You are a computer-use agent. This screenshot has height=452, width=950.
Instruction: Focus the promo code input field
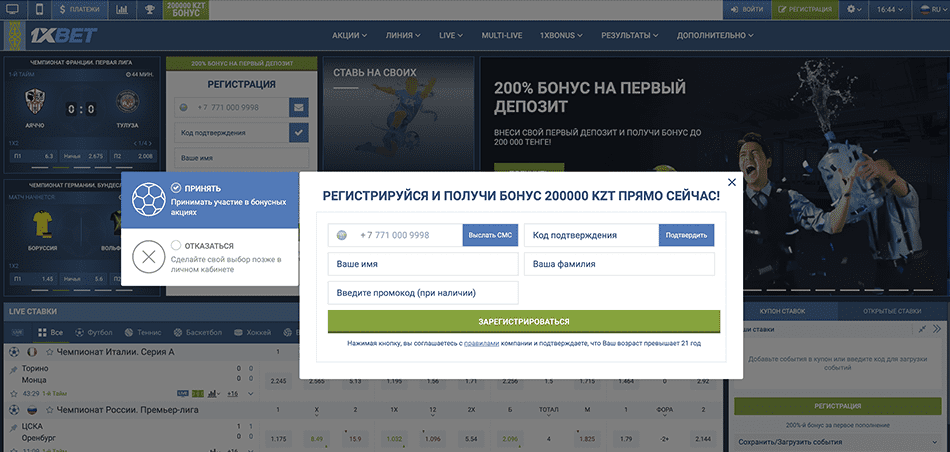(423, 293)
